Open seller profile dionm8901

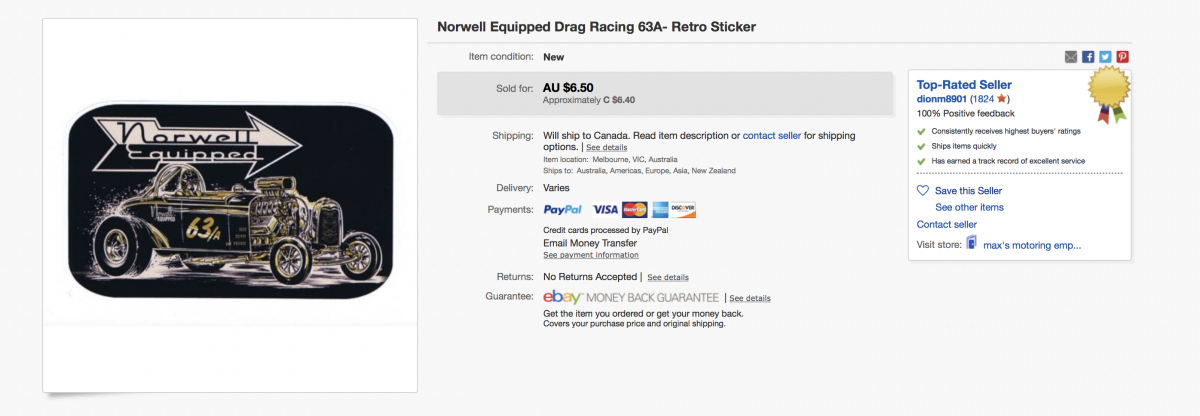(x=941, y=99)
